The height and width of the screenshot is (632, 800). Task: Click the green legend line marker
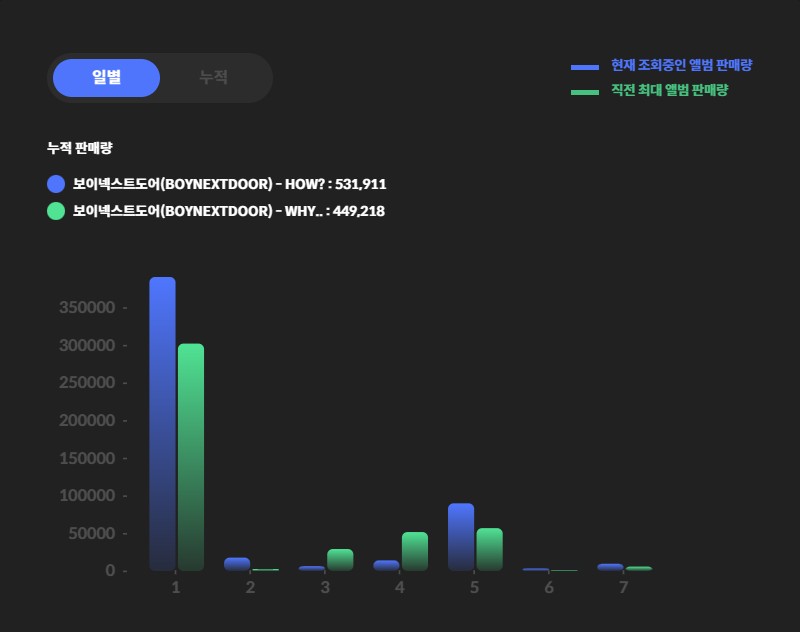585,92
